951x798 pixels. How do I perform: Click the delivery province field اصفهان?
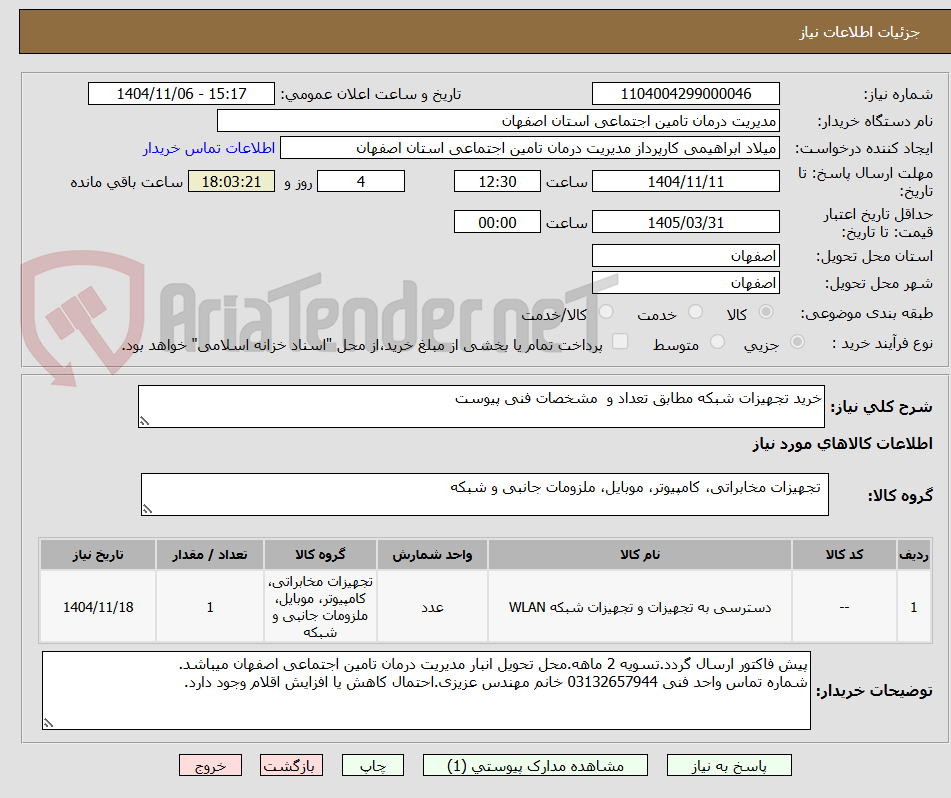tap(685, 256)
